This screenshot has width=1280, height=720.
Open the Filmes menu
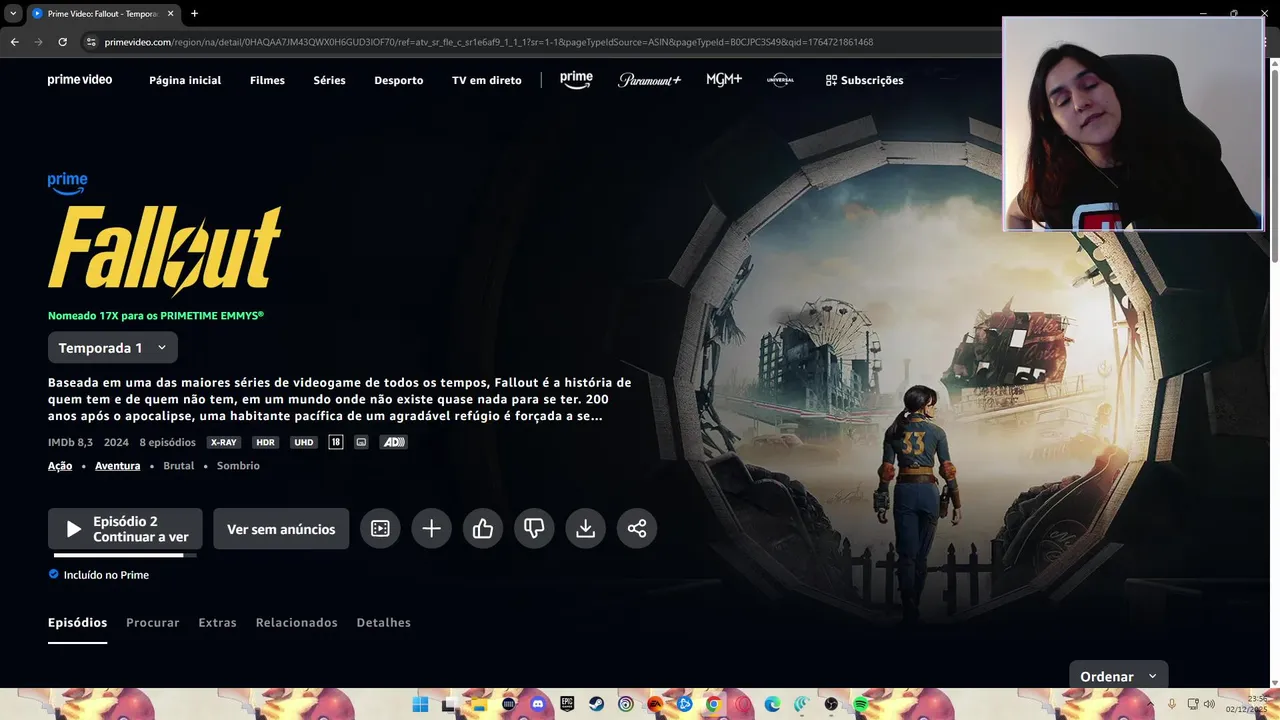click(267, 80)
